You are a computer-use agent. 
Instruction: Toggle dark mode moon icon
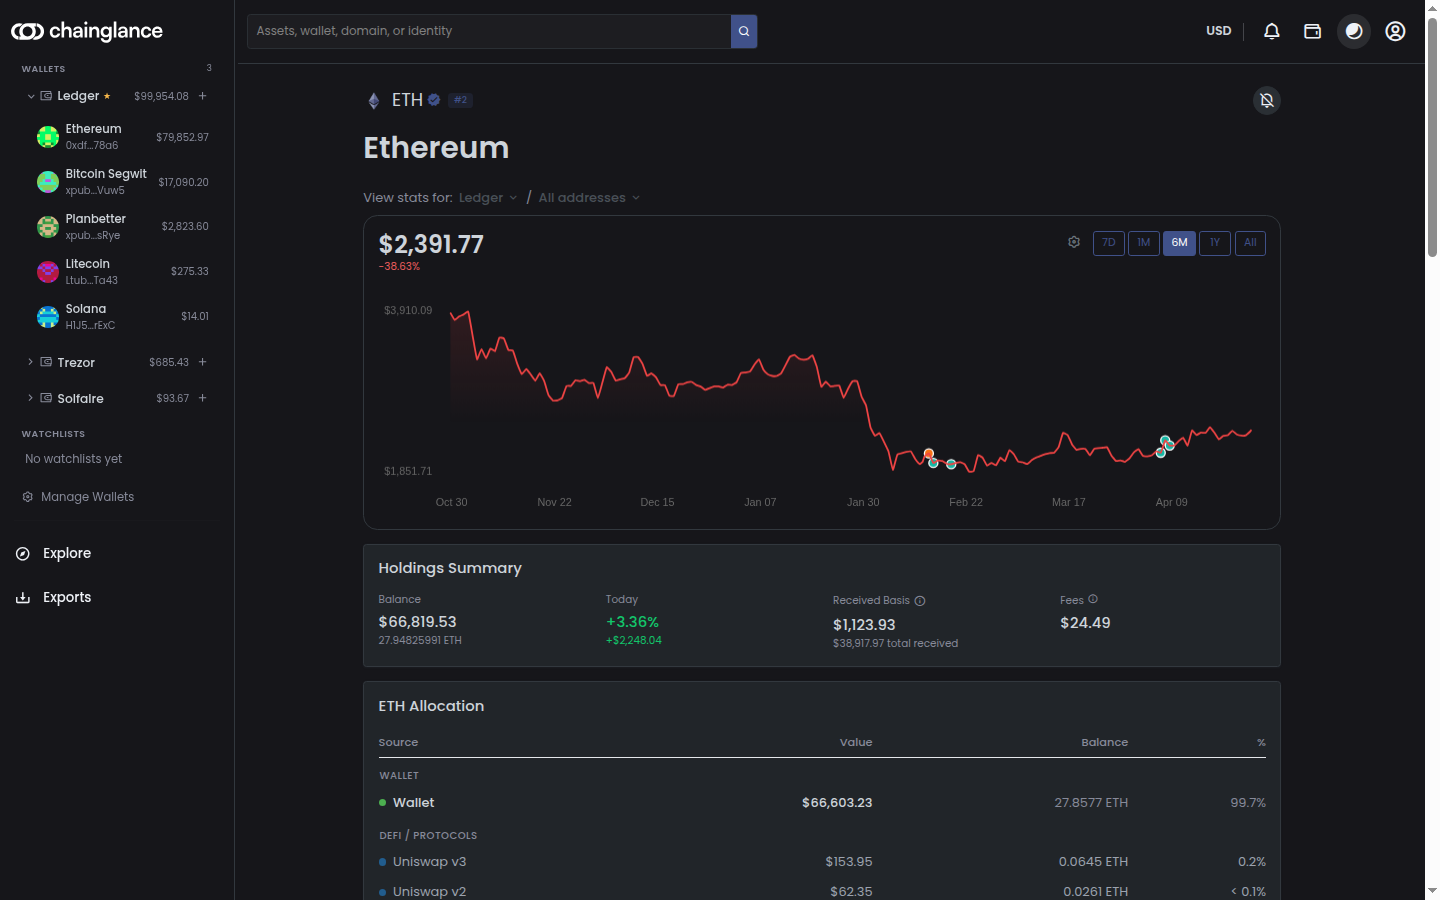(1354, 31)
